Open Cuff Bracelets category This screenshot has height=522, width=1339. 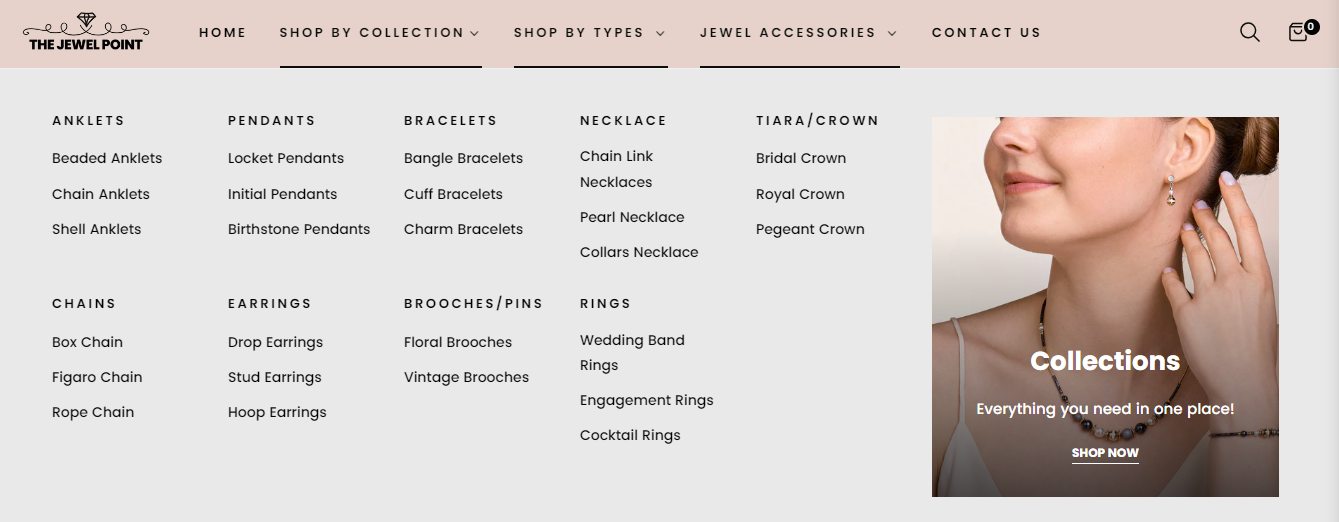tap(453, 194)
